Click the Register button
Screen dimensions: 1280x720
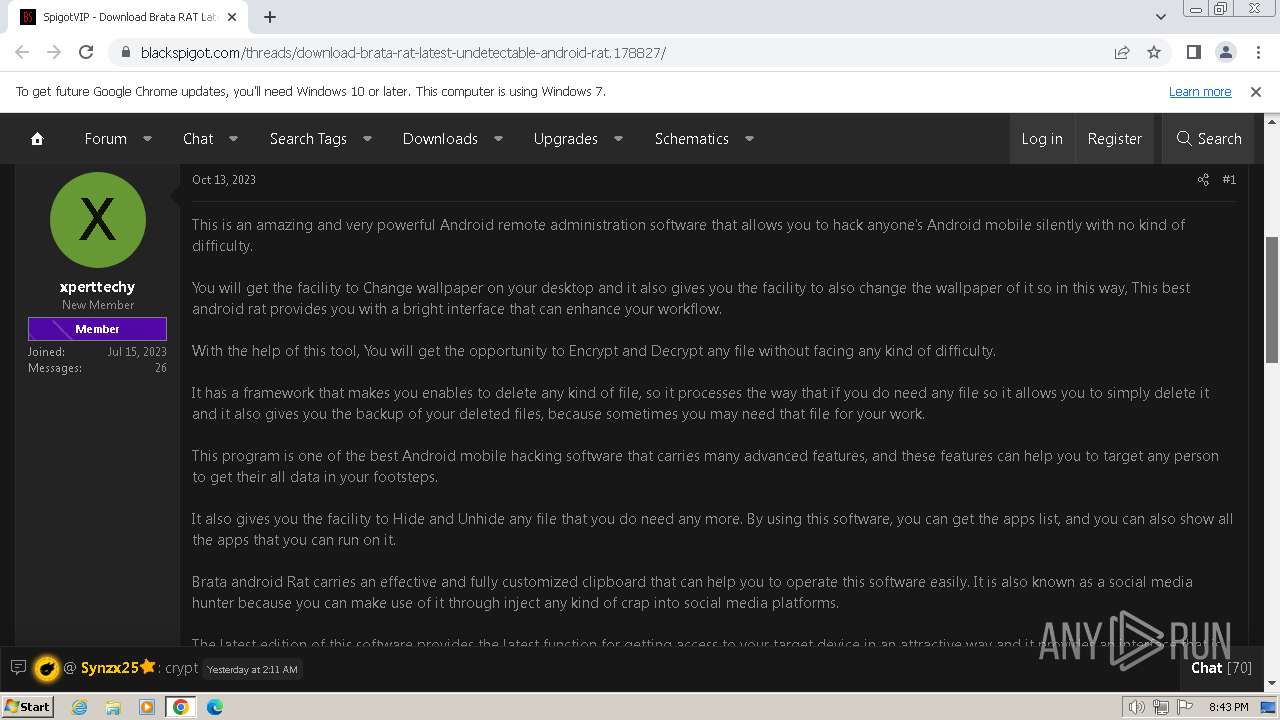click(x=1115, y=139)
